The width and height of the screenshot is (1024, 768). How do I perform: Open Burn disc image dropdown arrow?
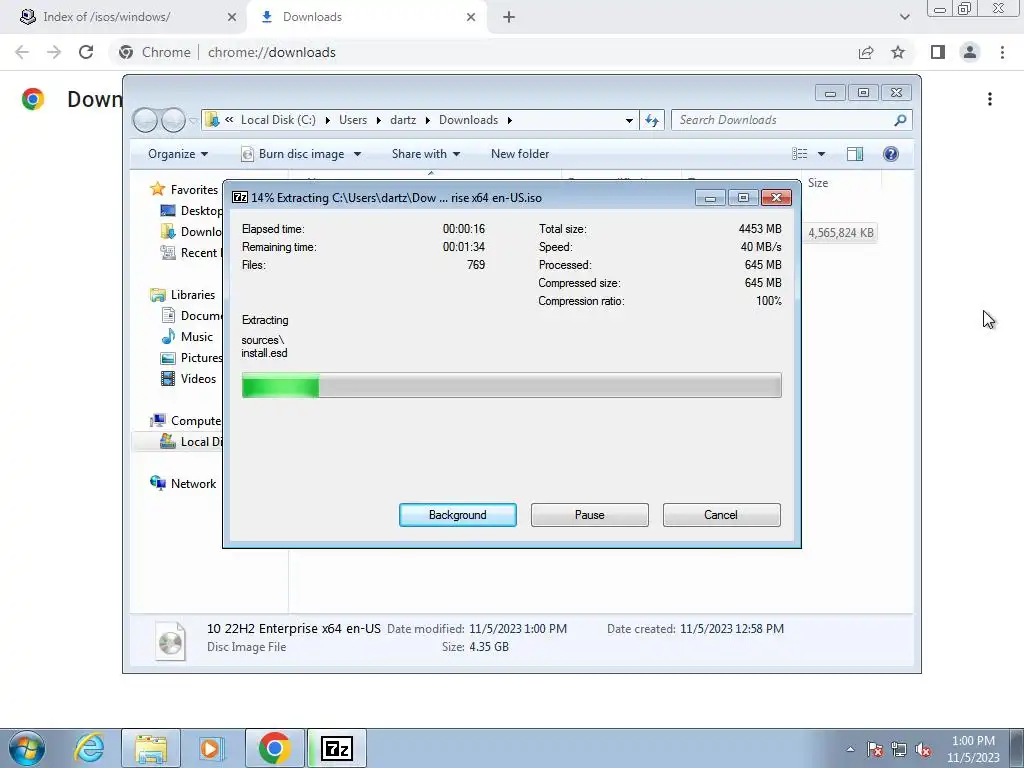pyautogui.click(x=357, y=154)
